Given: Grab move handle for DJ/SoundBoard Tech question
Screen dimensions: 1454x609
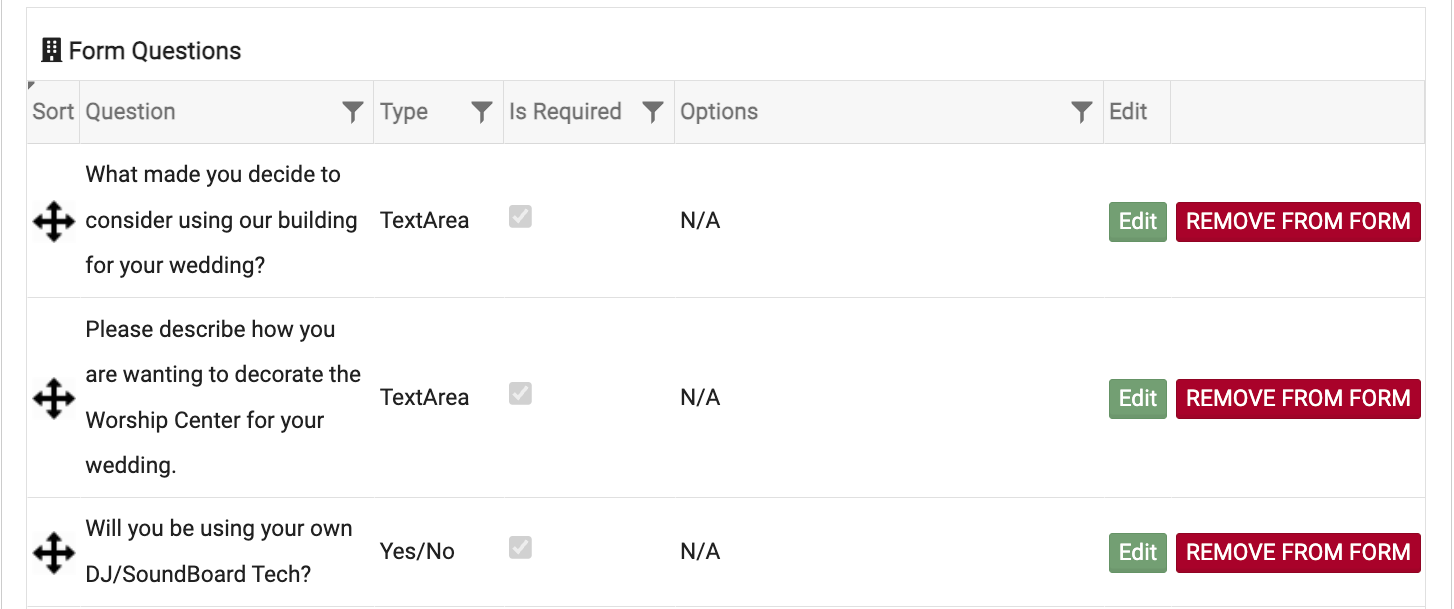Looking at the screenshot, I should [x=54, y=552].
